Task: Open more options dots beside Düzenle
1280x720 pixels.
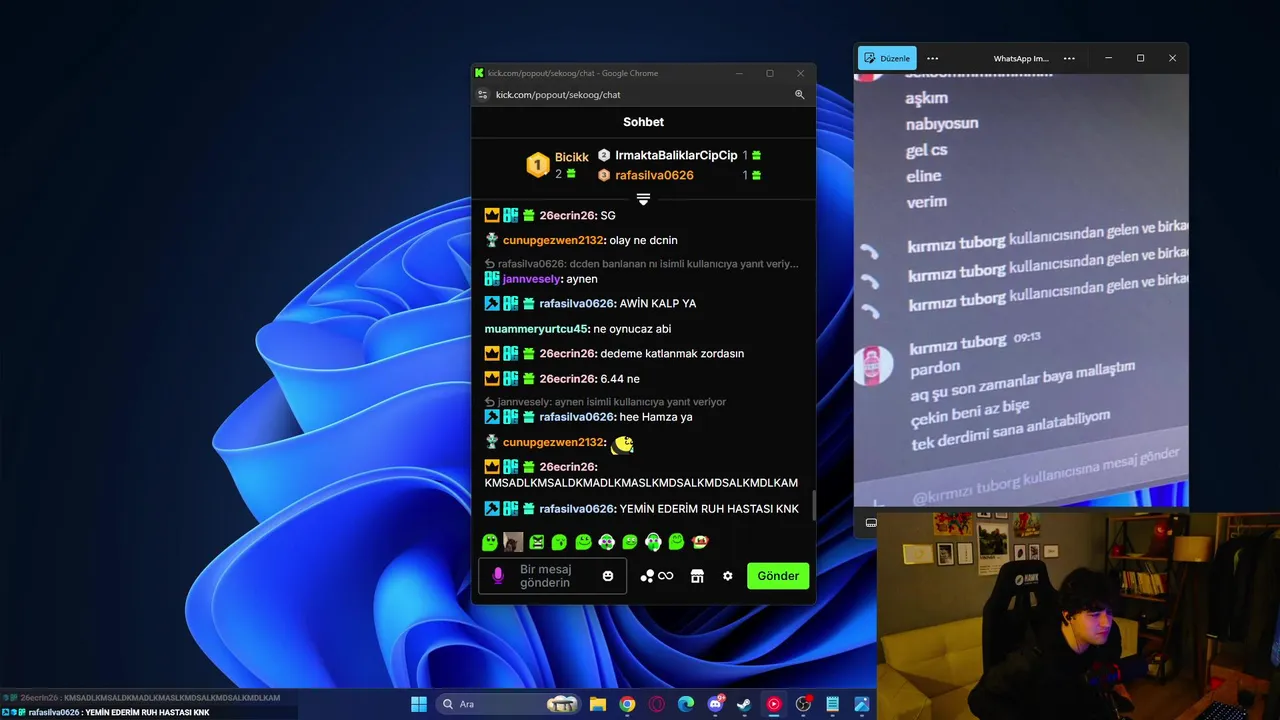Action: pyautogui.click(x=933, y=58)
